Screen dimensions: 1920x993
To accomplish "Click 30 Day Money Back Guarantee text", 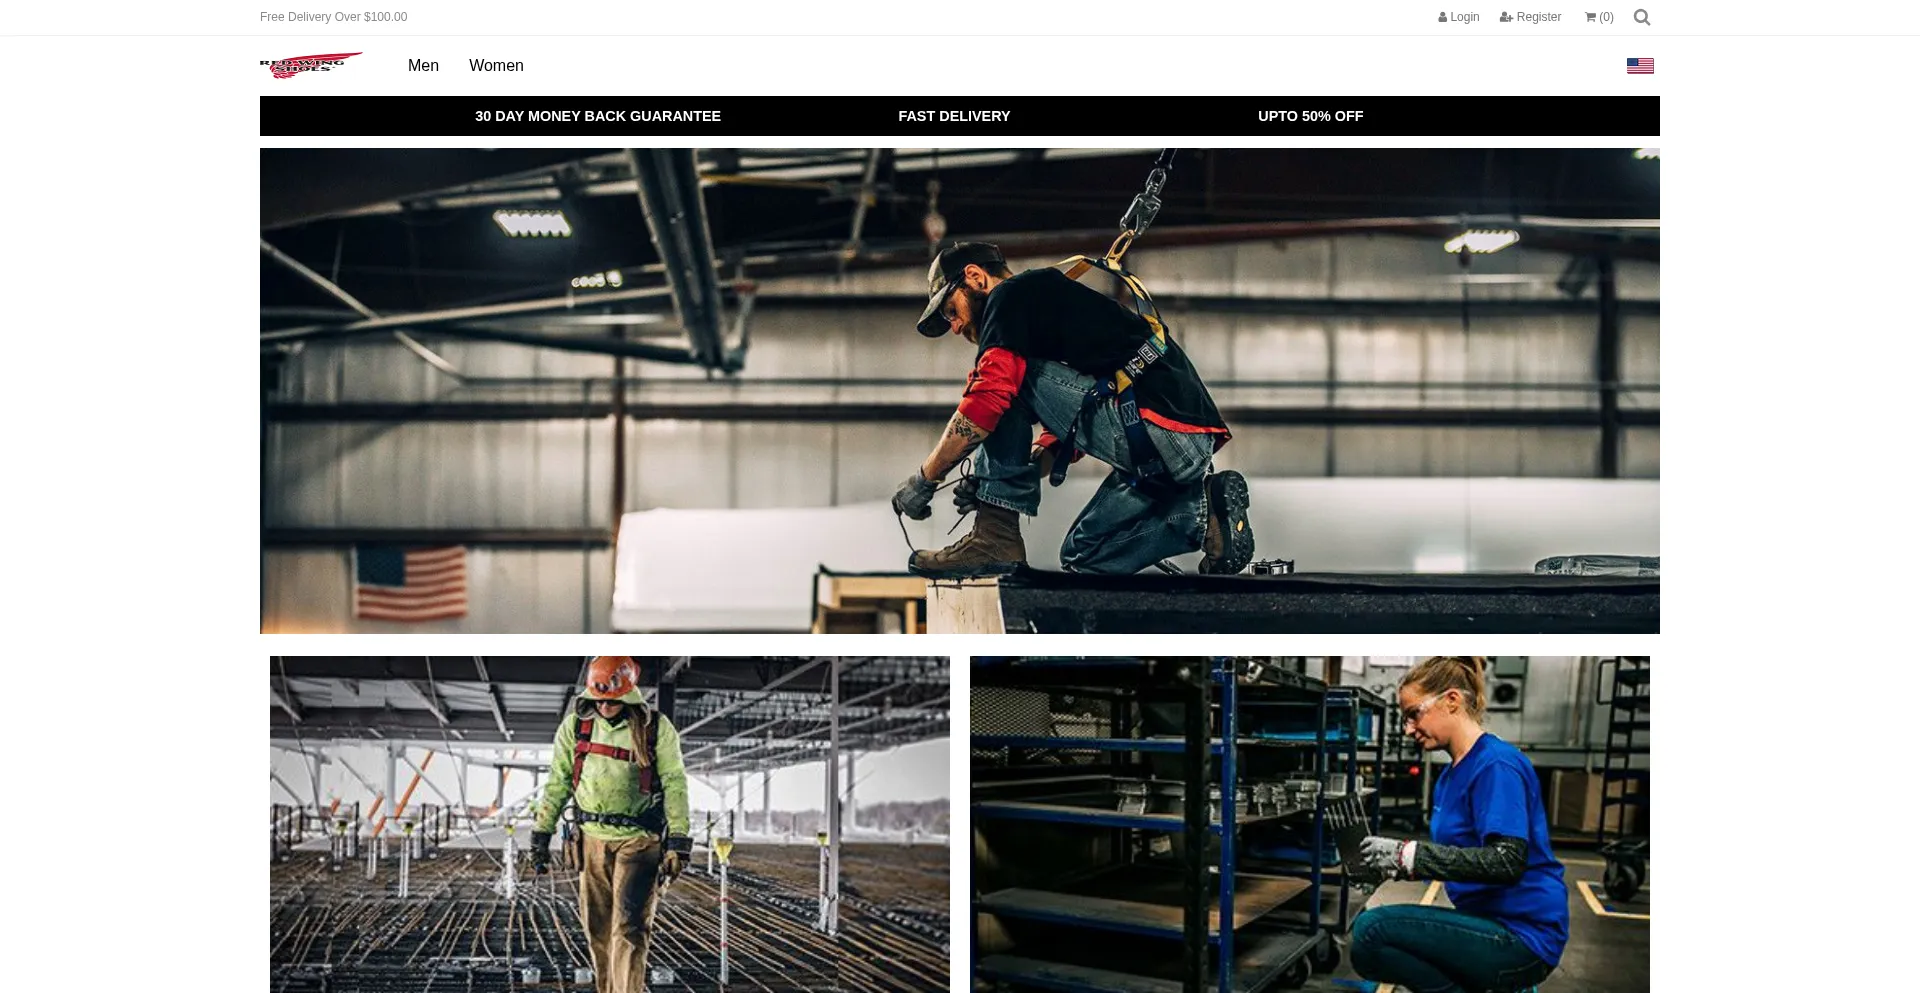I will [598, 116].
